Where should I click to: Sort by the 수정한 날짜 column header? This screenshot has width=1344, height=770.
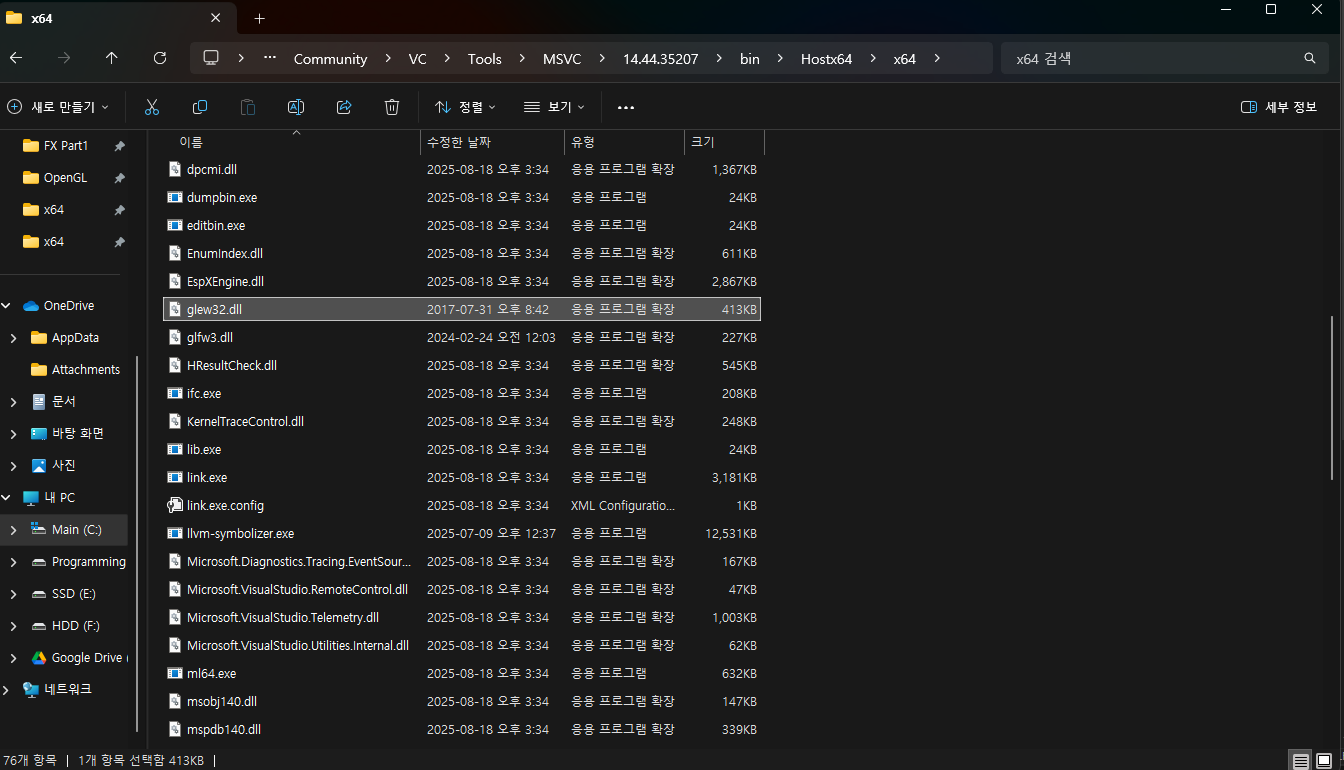493,142
